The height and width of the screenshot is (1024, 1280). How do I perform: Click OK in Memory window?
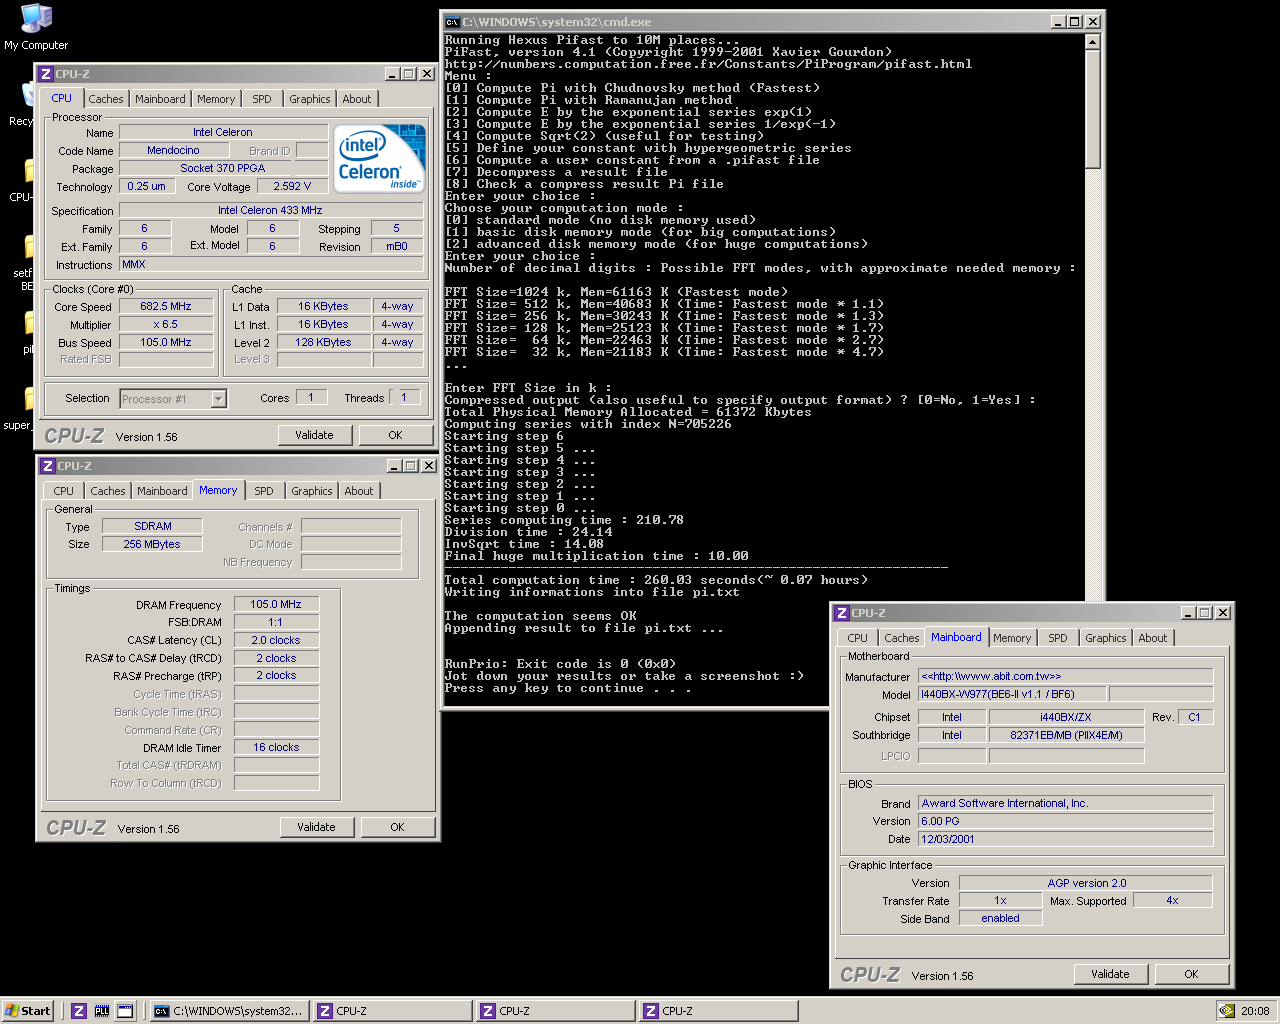398,827
